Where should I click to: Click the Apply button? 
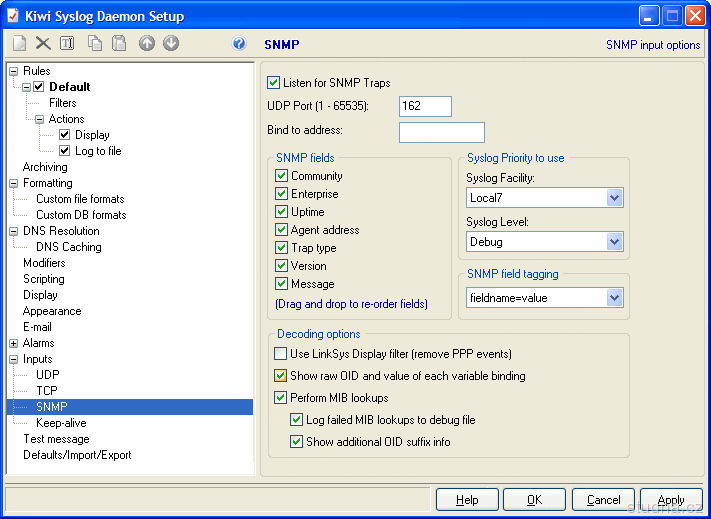click(x=671, y=500)
